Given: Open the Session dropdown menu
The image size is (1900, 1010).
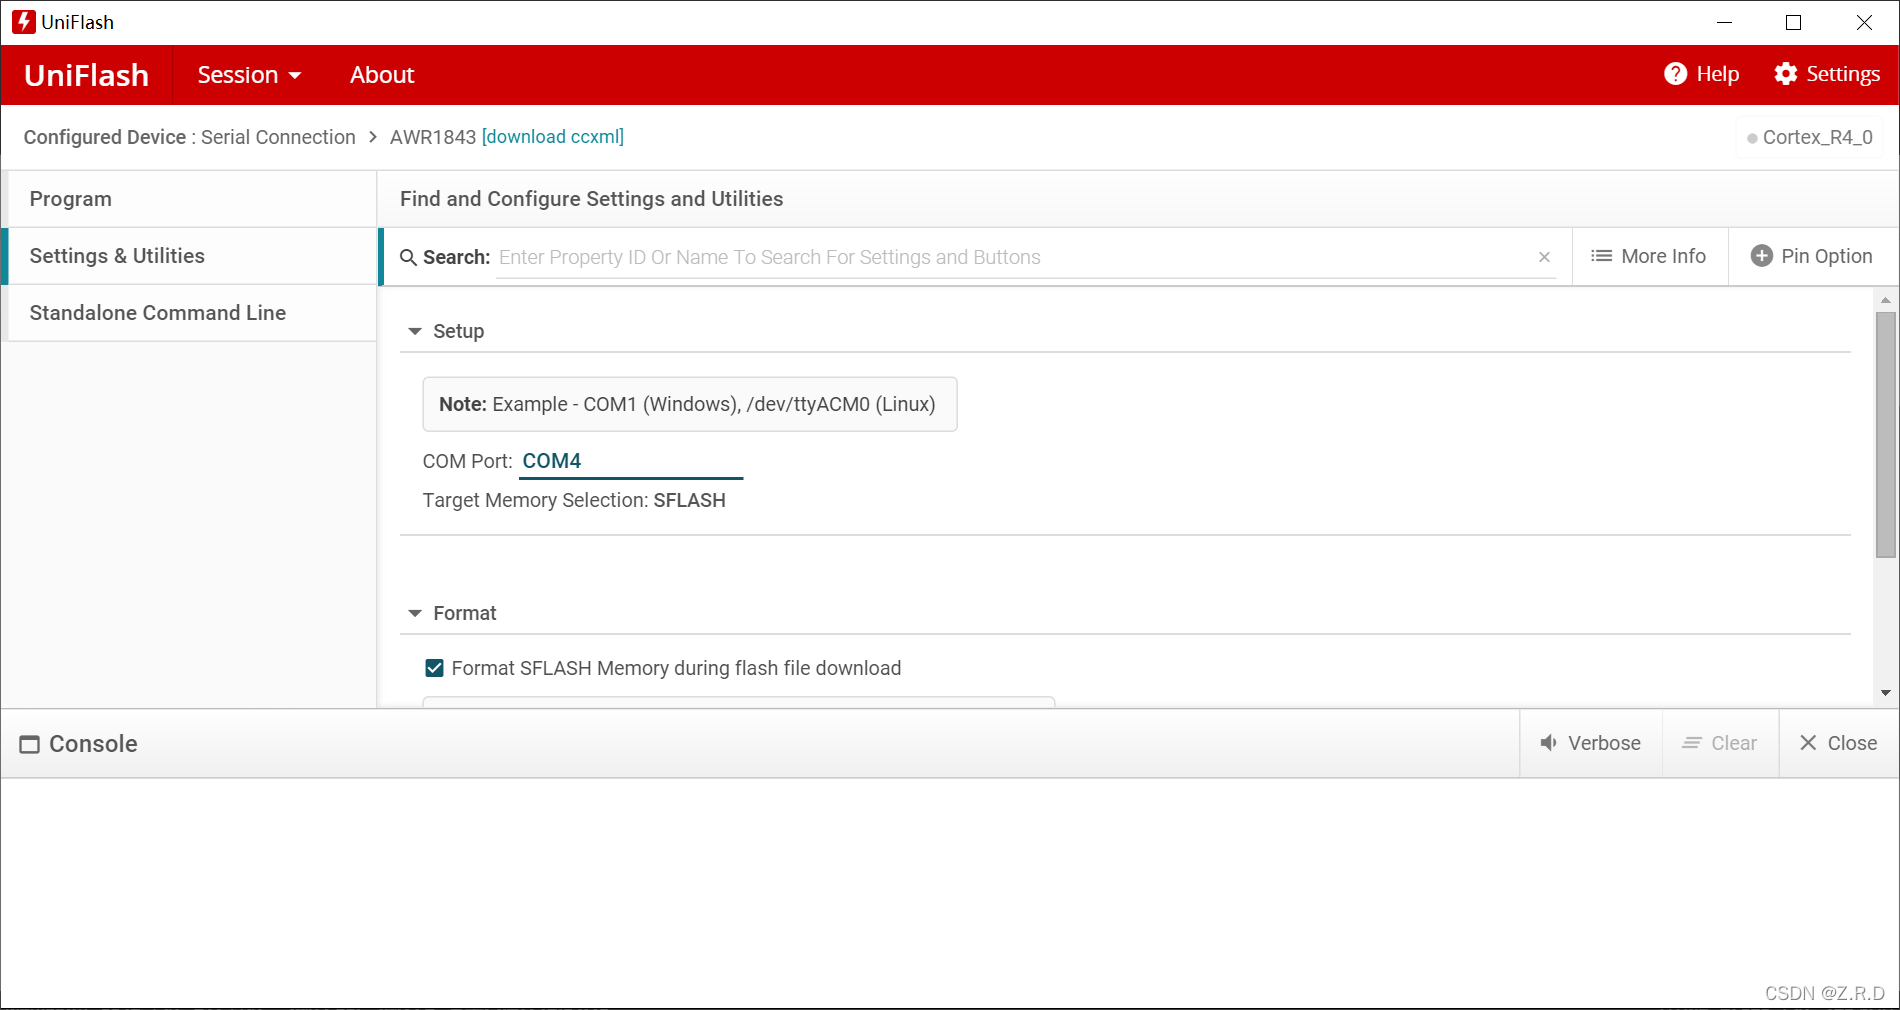Looking at the screenshot, I should (x=249, y=75).
